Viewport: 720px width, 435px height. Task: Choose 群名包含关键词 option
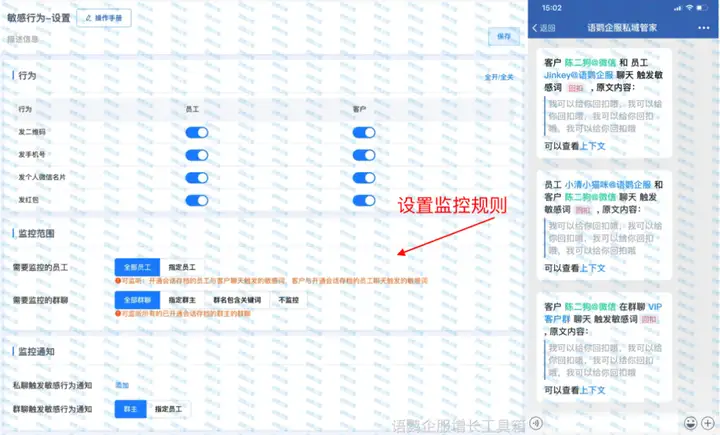pos(236,300)
